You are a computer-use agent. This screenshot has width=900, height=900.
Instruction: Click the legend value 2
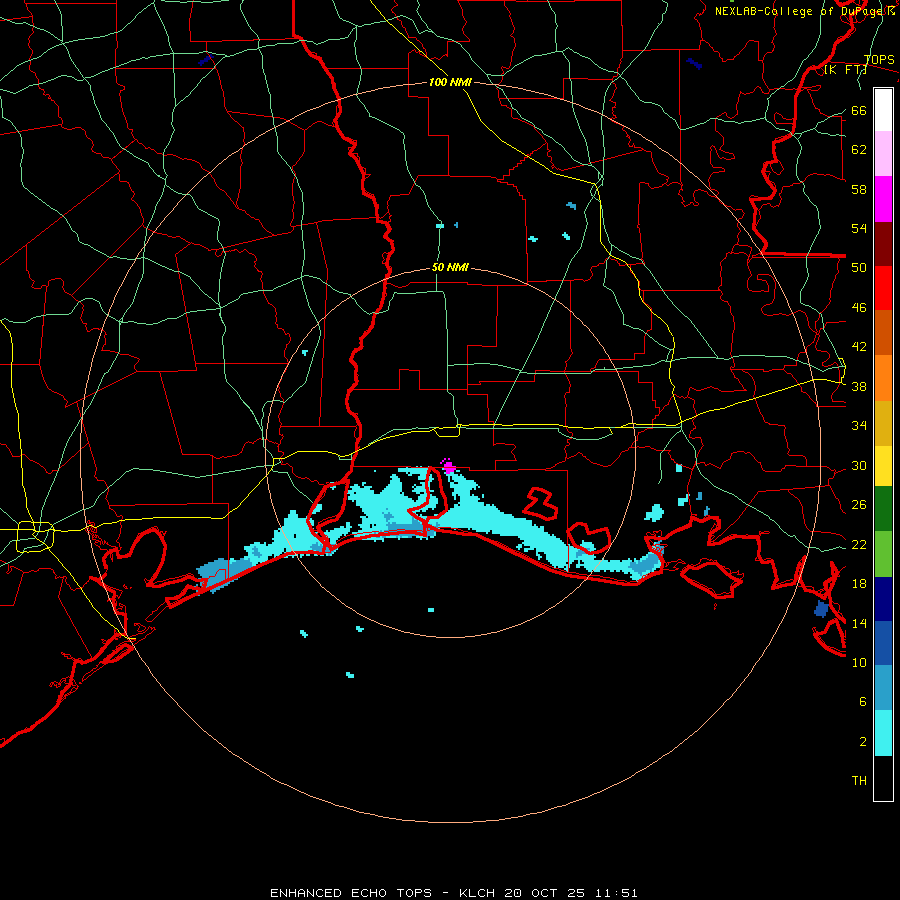863,742
